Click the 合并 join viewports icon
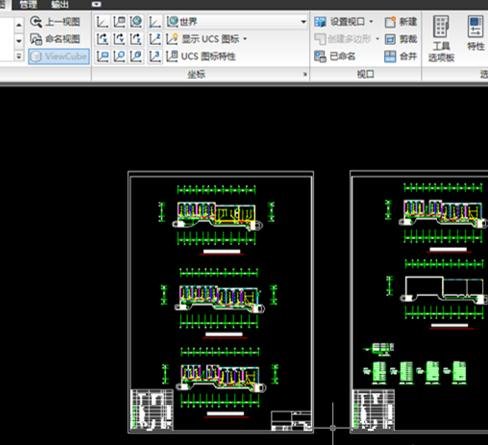Viewport: 488px width, 445px height. (390, 56)
